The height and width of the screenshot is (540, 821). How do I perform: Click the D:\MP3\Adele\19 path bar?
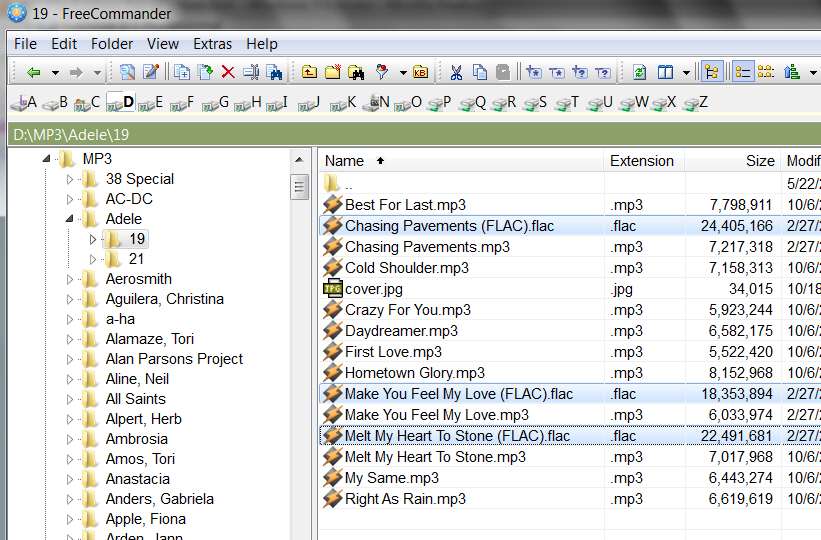point(414,135)
